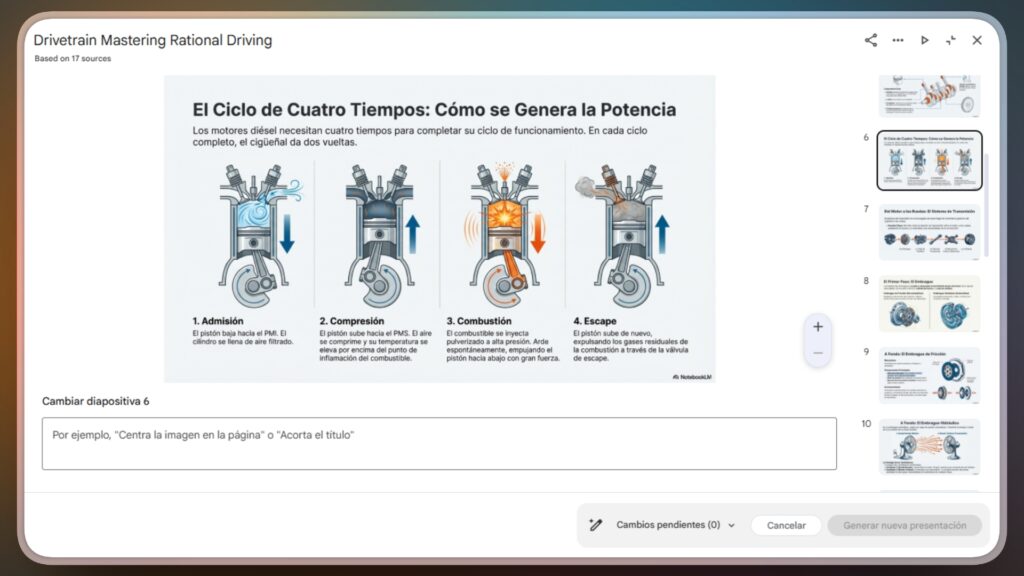Close the presentation viewer with X
The image size is (1024, 576).
(x=977, y=40)
